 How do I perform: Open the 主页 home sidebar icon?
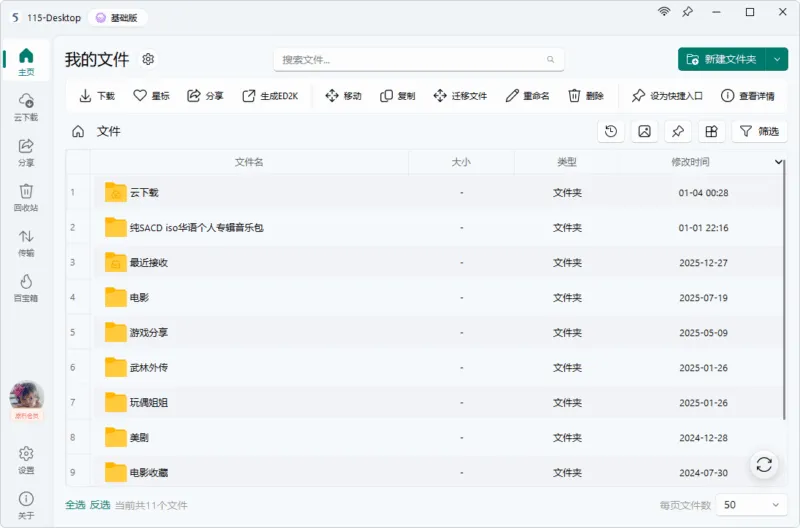[x=26, y=61]
